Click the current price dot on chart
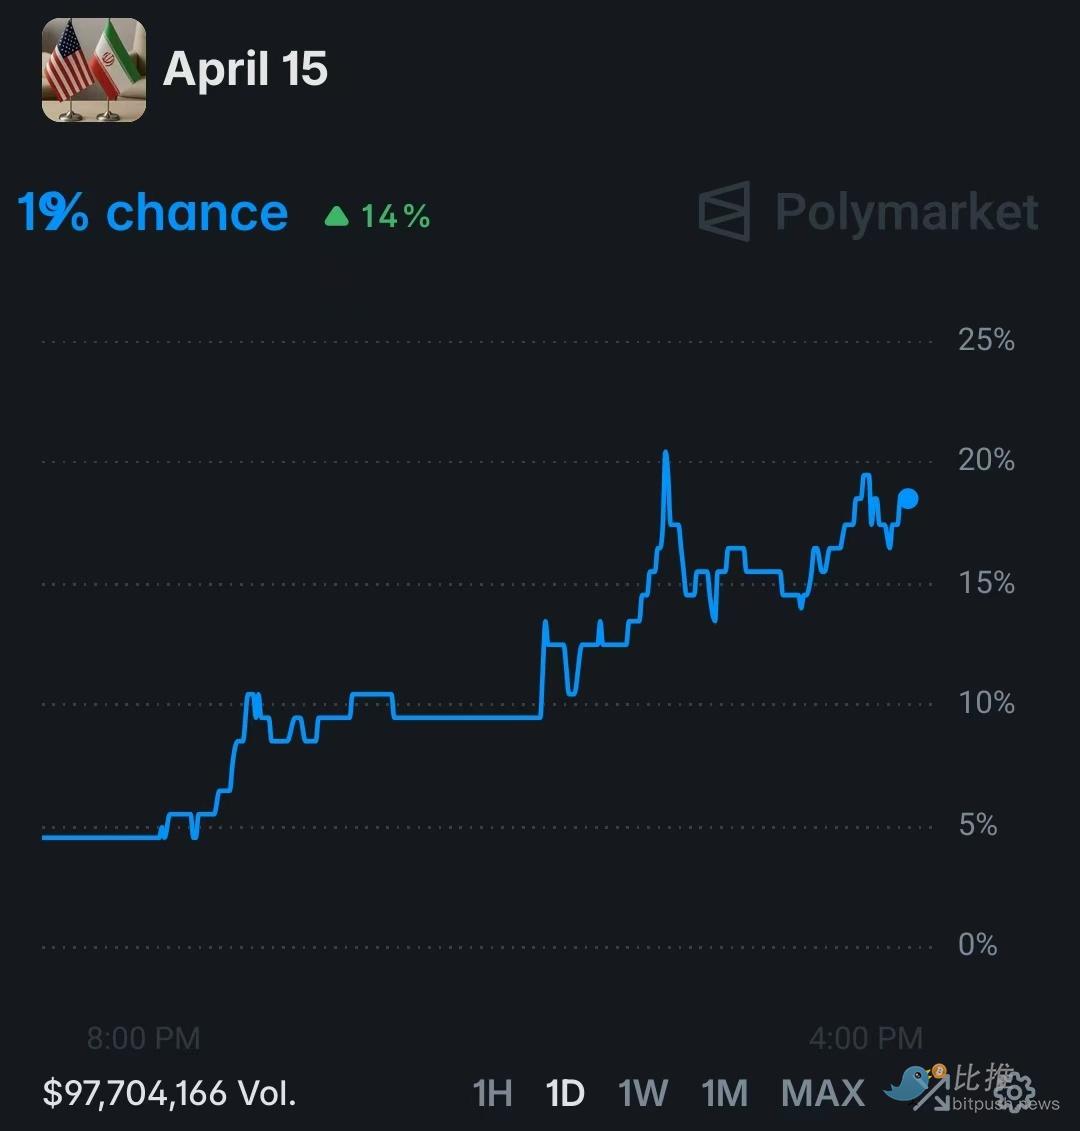The width and height of the screenshot is (1080, 1131). tap(908, 499)
